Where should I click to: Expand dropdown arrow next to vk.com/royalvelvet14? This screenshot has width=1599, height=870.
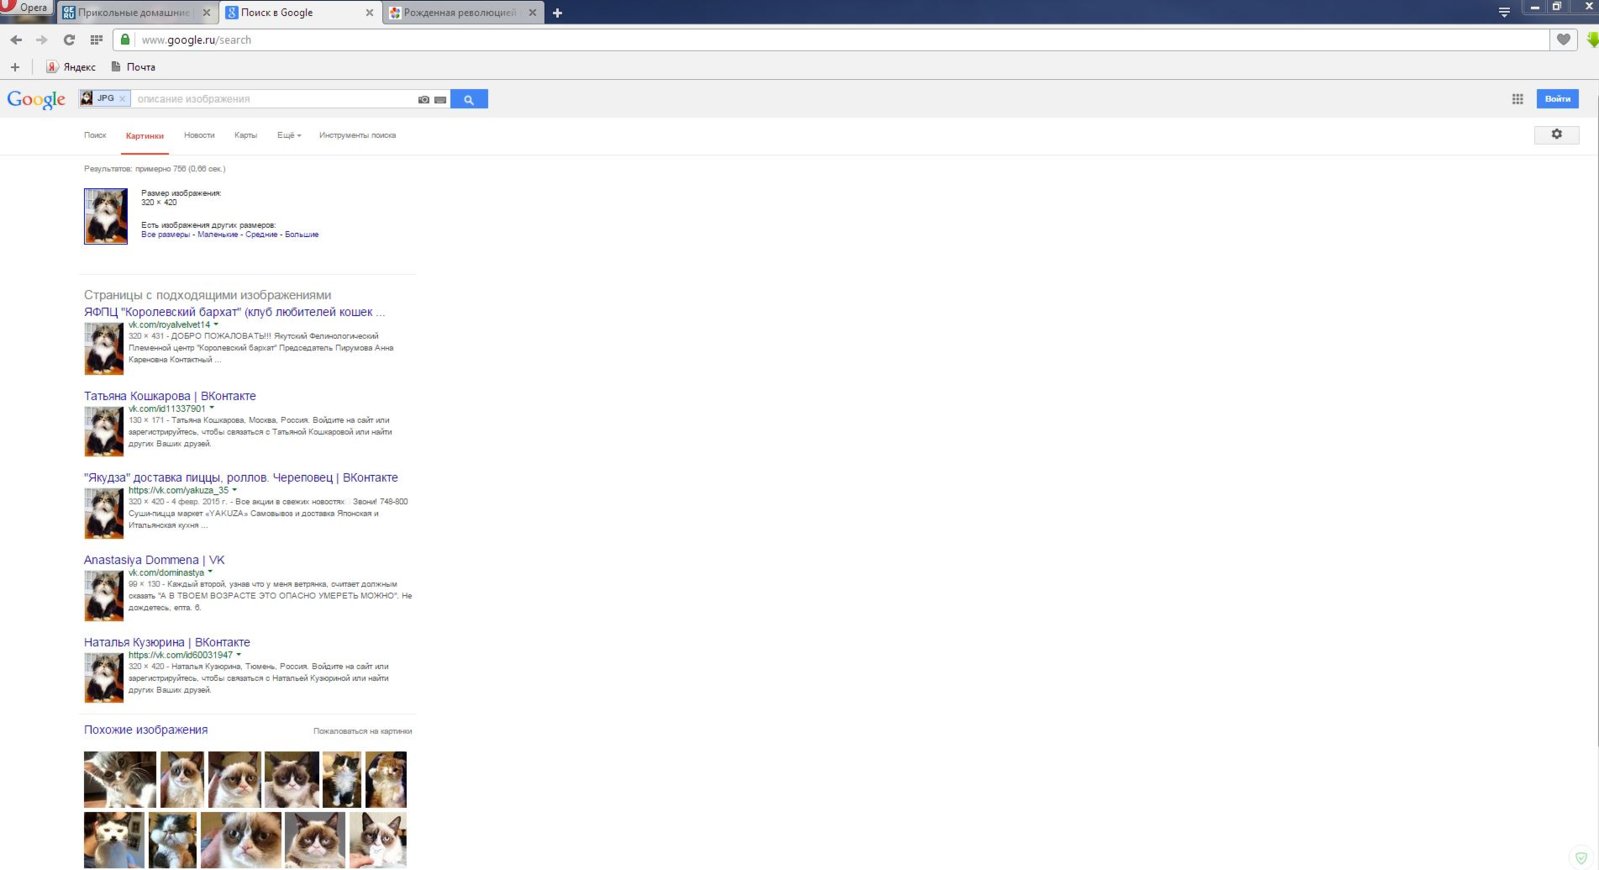pyautogui.click(x=216, y=324)
